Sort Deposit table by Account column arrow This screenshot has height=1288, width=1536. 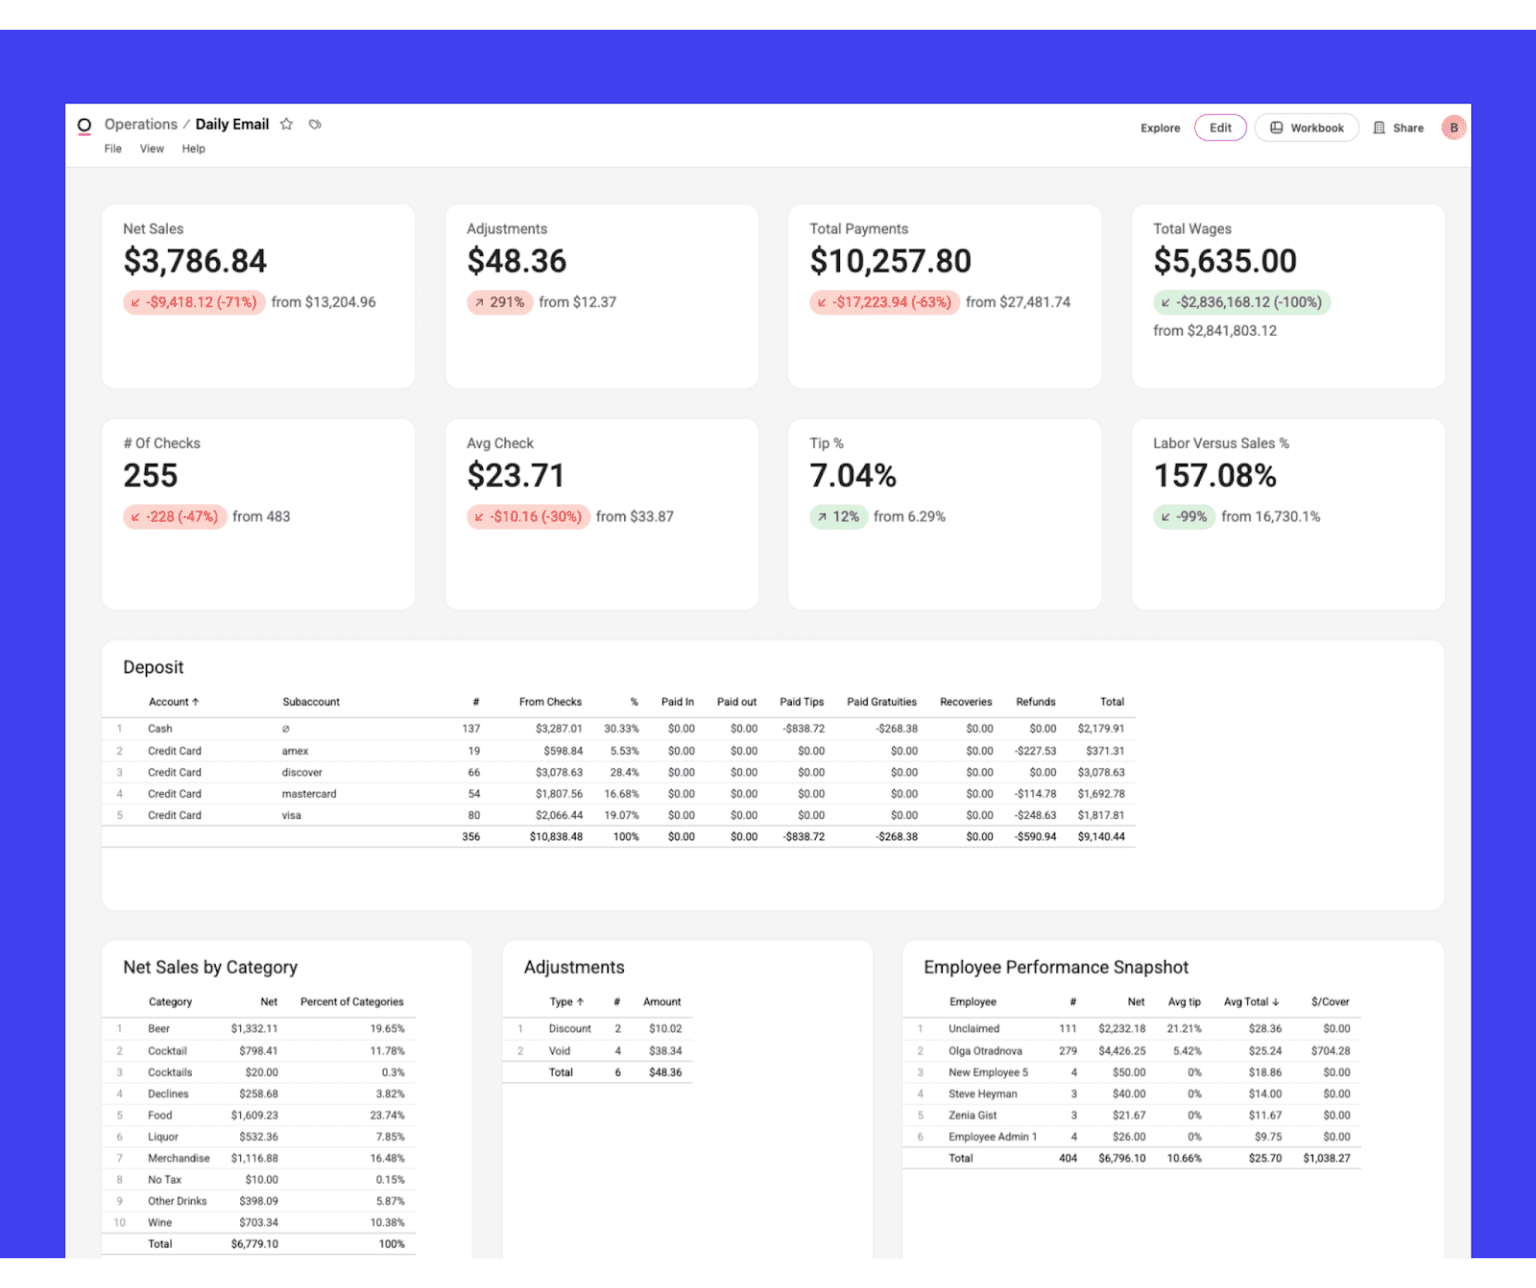(x=196, y=702)
